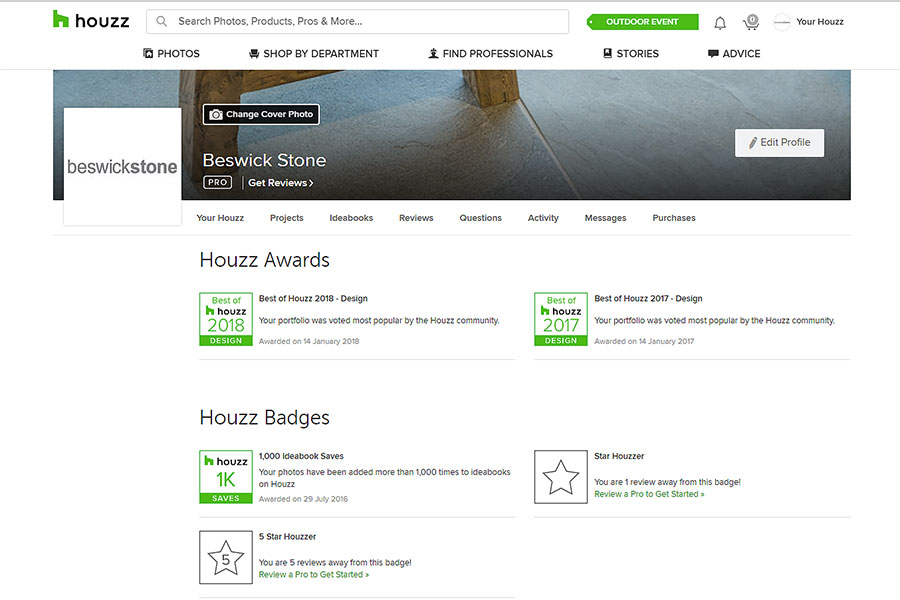Click the Your Houzz profile avatar
Screen dimensions: 900x600
point(782,22)
